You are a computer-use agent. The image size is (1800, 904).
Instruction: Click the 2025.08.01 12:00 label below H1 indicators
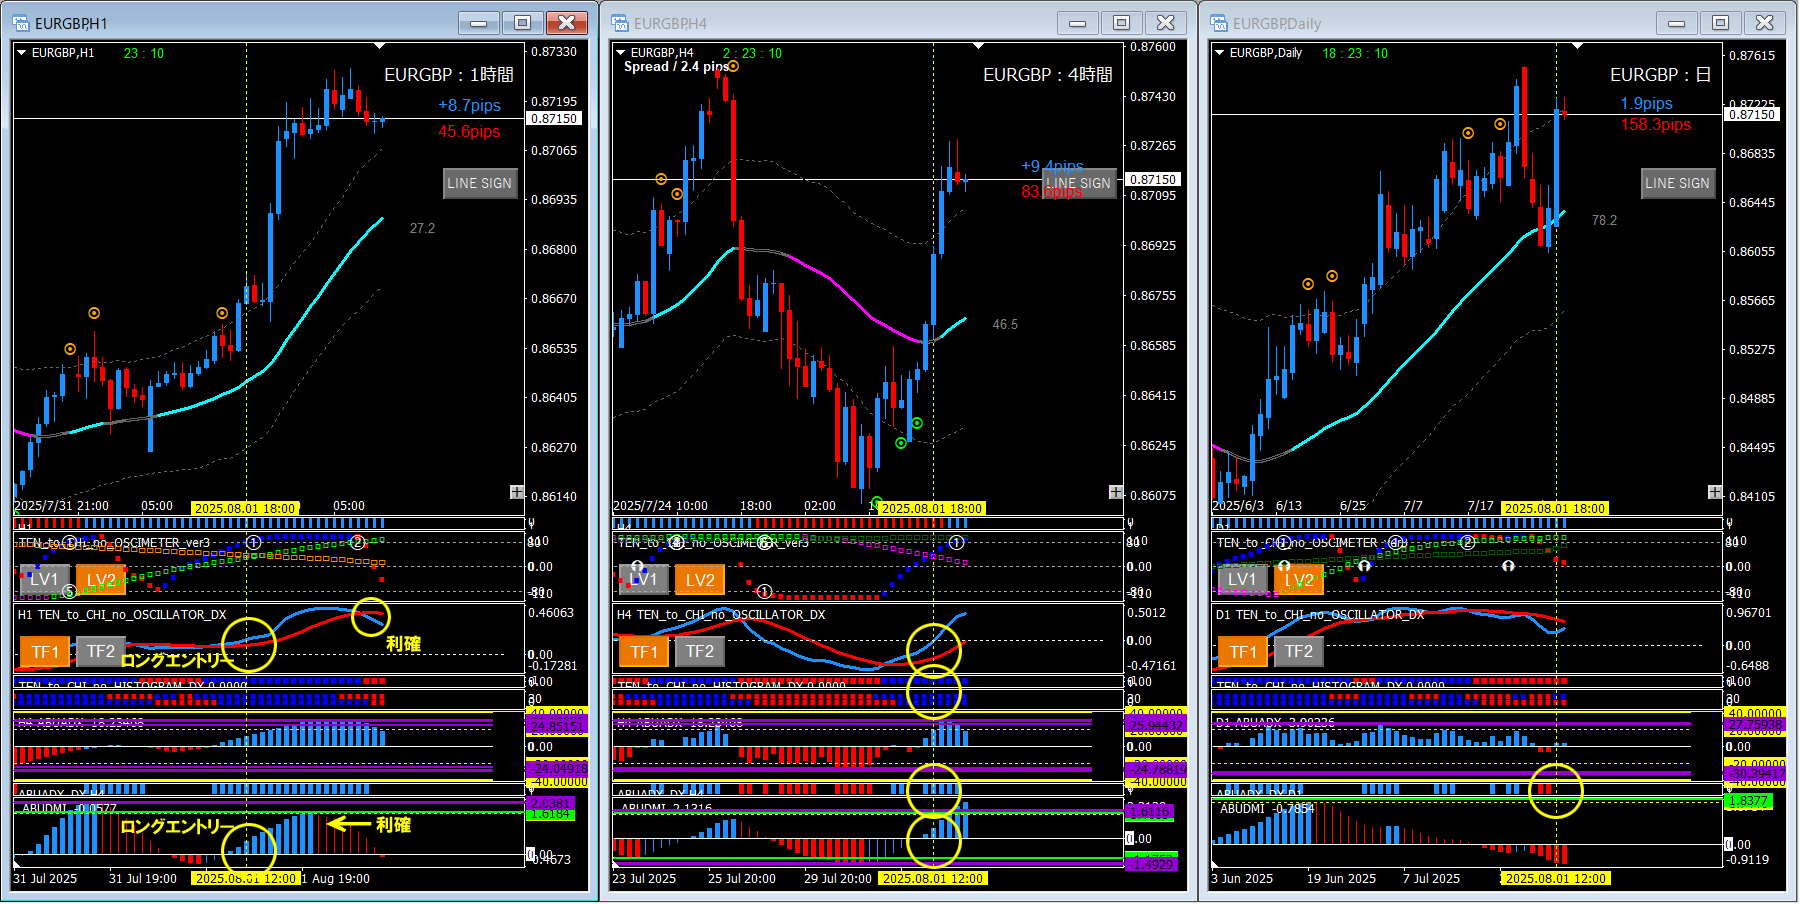pyautogui.click(x=246, y=878)
